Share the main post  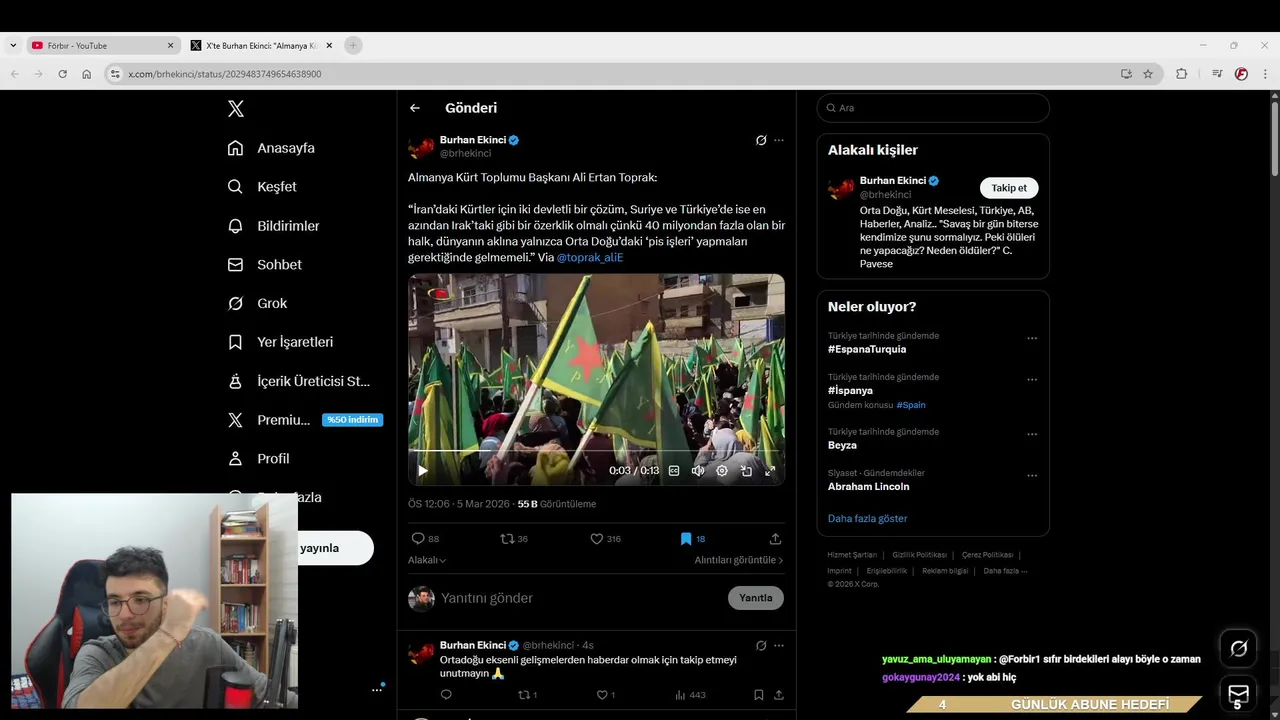(775, 539)
